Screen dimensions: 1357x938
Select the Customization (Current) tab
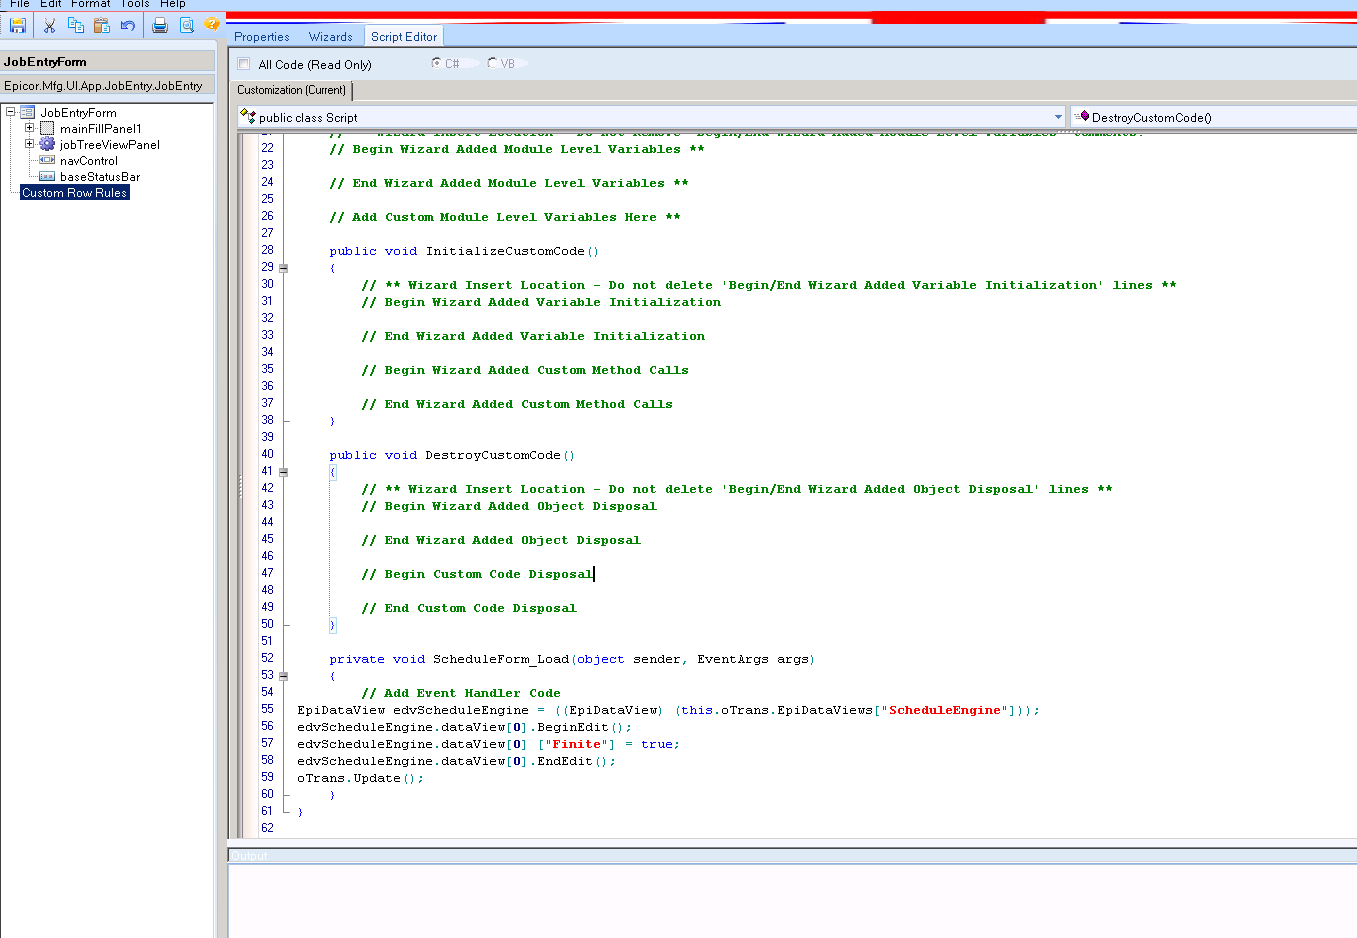pos(291,90)
